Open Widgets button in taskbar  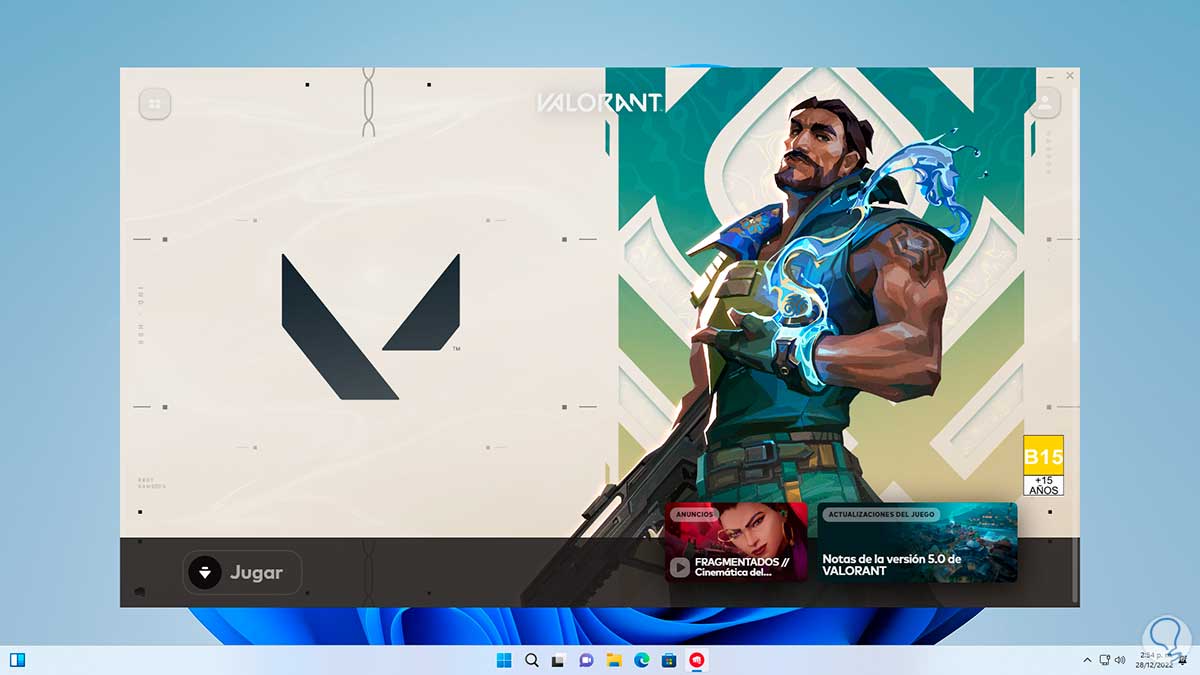tap(17, 660)
